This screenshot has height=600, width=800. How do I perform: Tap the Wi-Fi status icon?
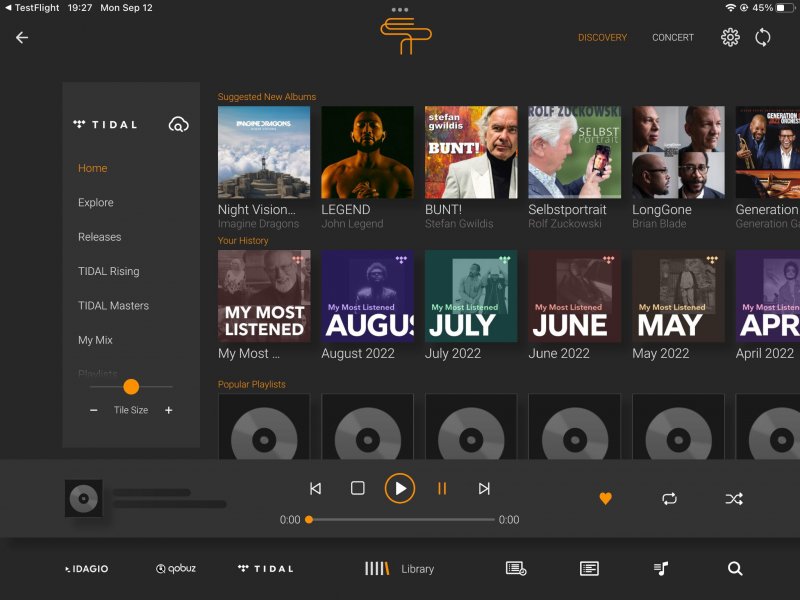(x=731, y=8)
